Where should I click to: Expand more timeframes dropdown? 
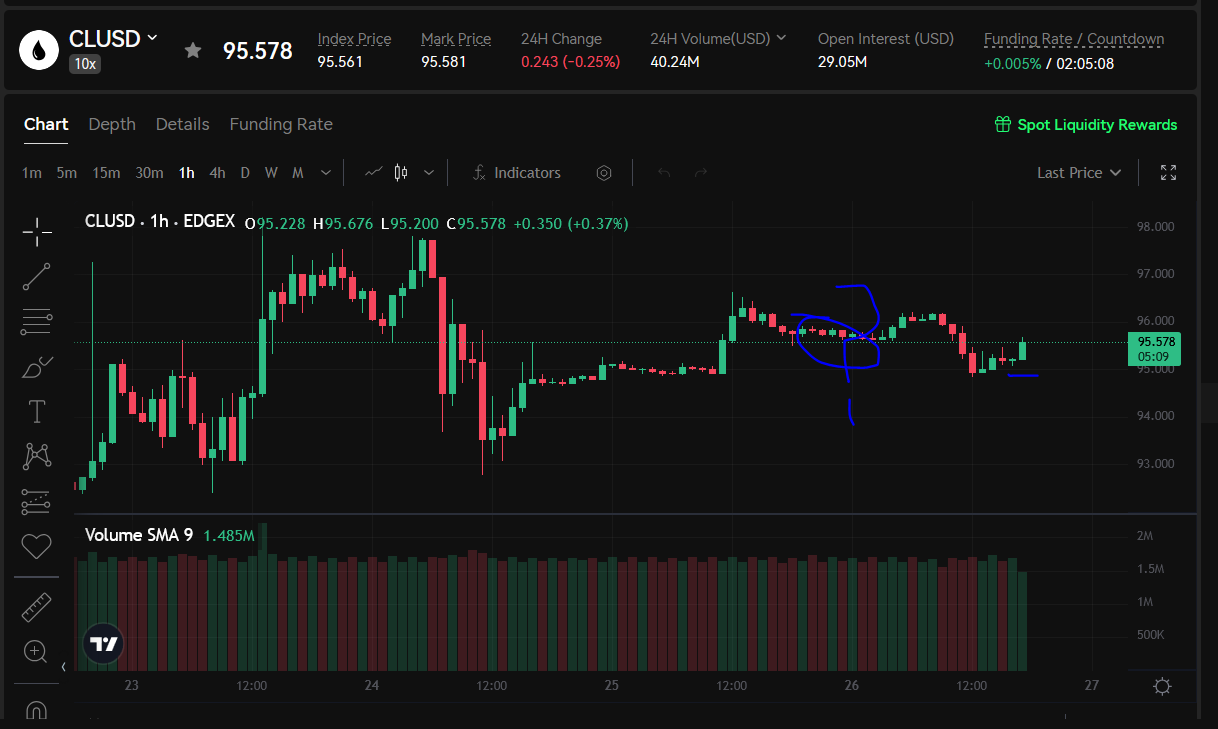(326, 172)
